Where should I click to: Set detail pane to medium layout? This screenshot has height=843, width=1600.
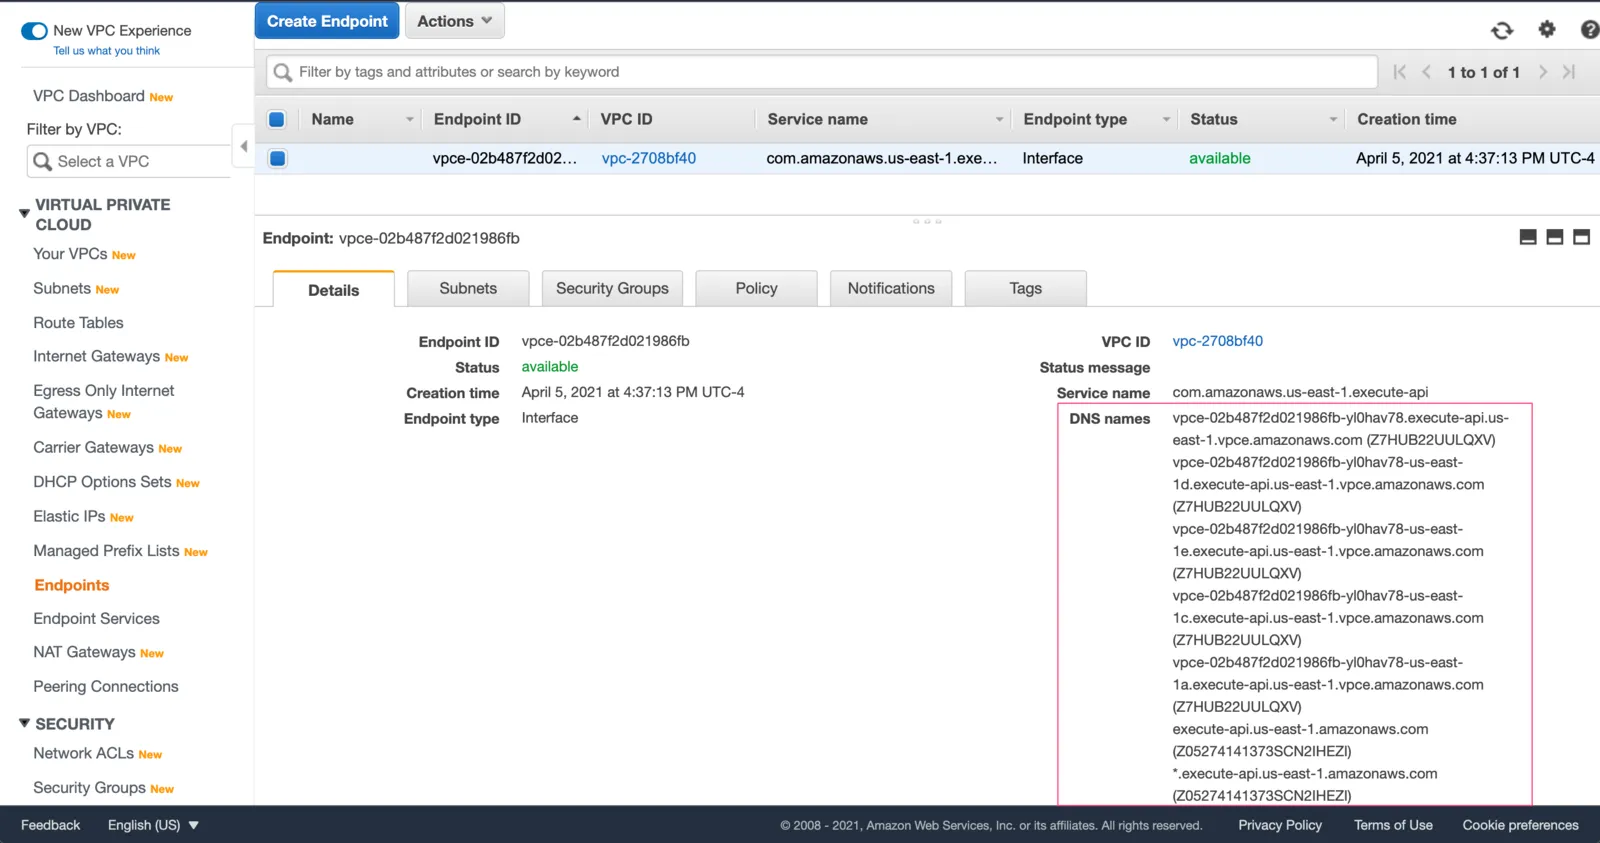click(1554, 237)
